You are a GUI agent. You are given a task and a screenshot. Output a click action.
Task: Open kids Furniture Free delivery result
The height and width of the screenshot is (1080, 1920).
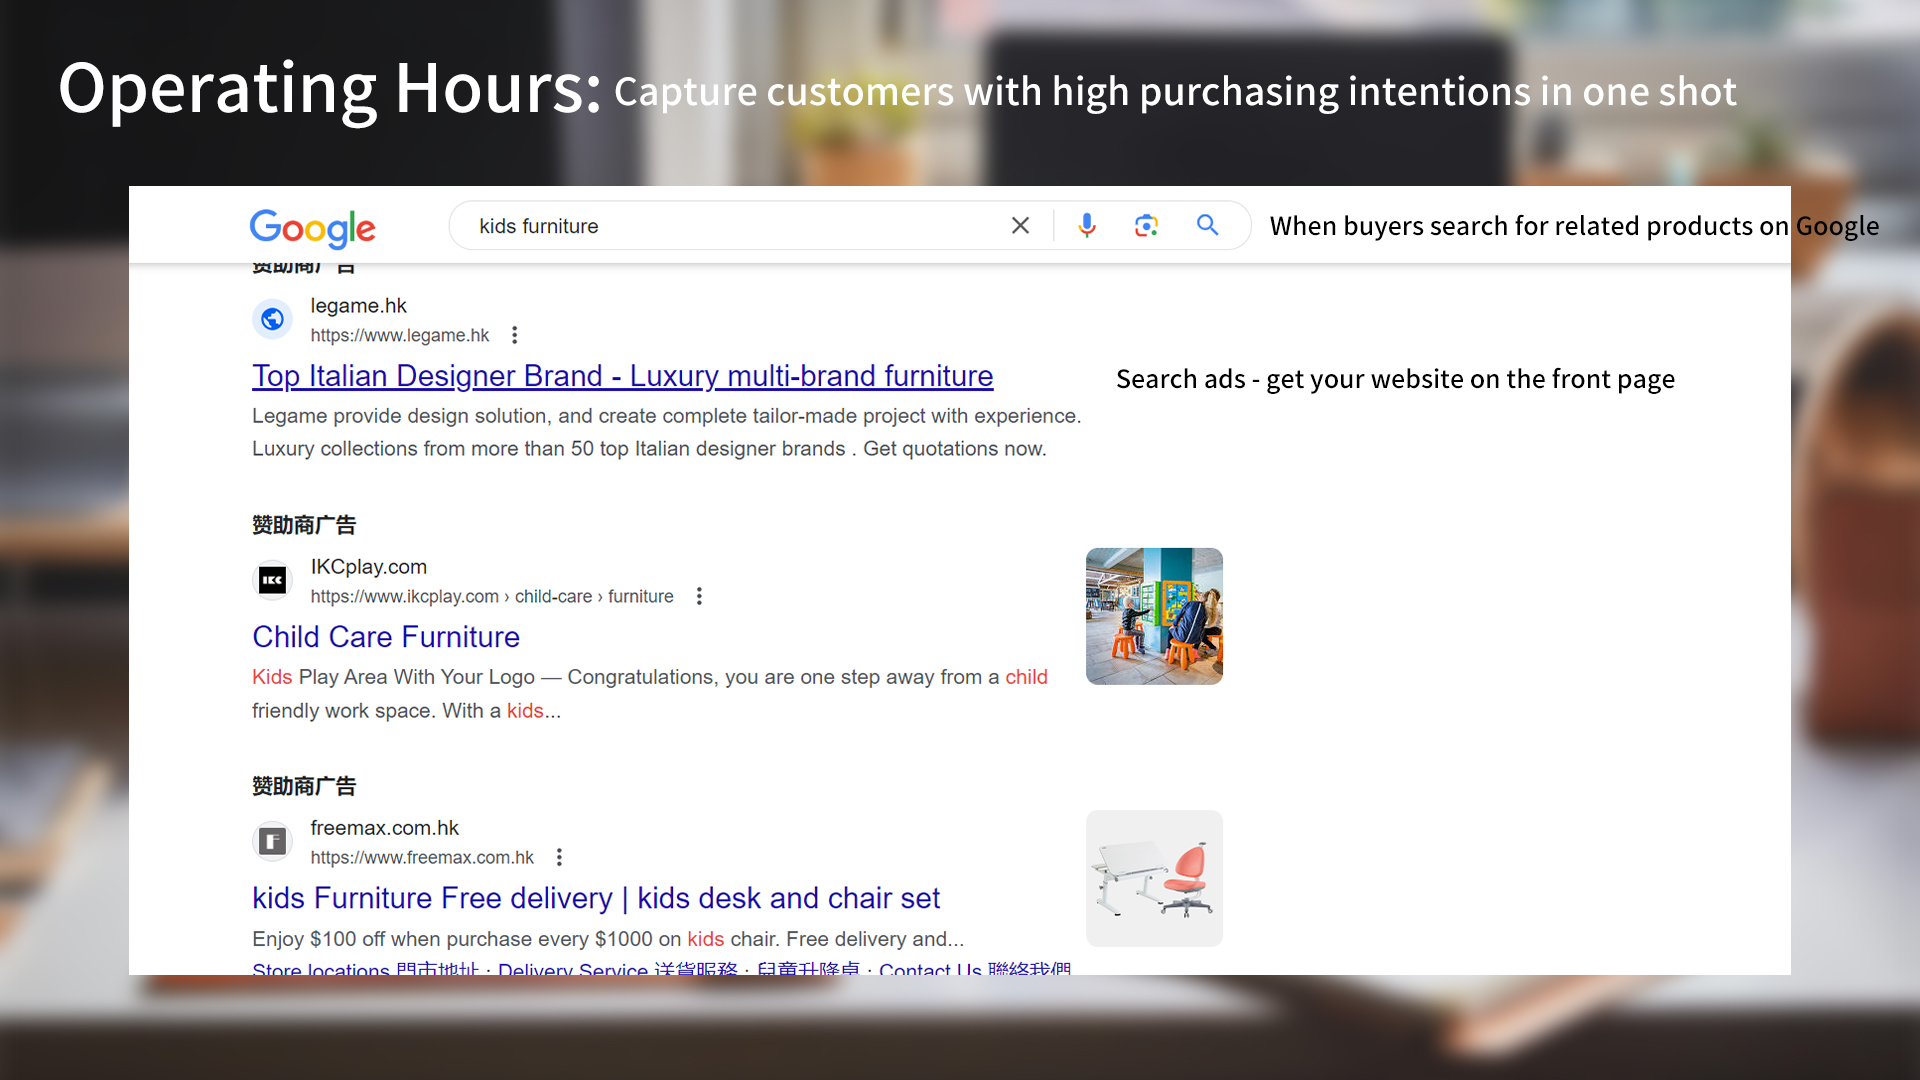click(x=595, y=897)
